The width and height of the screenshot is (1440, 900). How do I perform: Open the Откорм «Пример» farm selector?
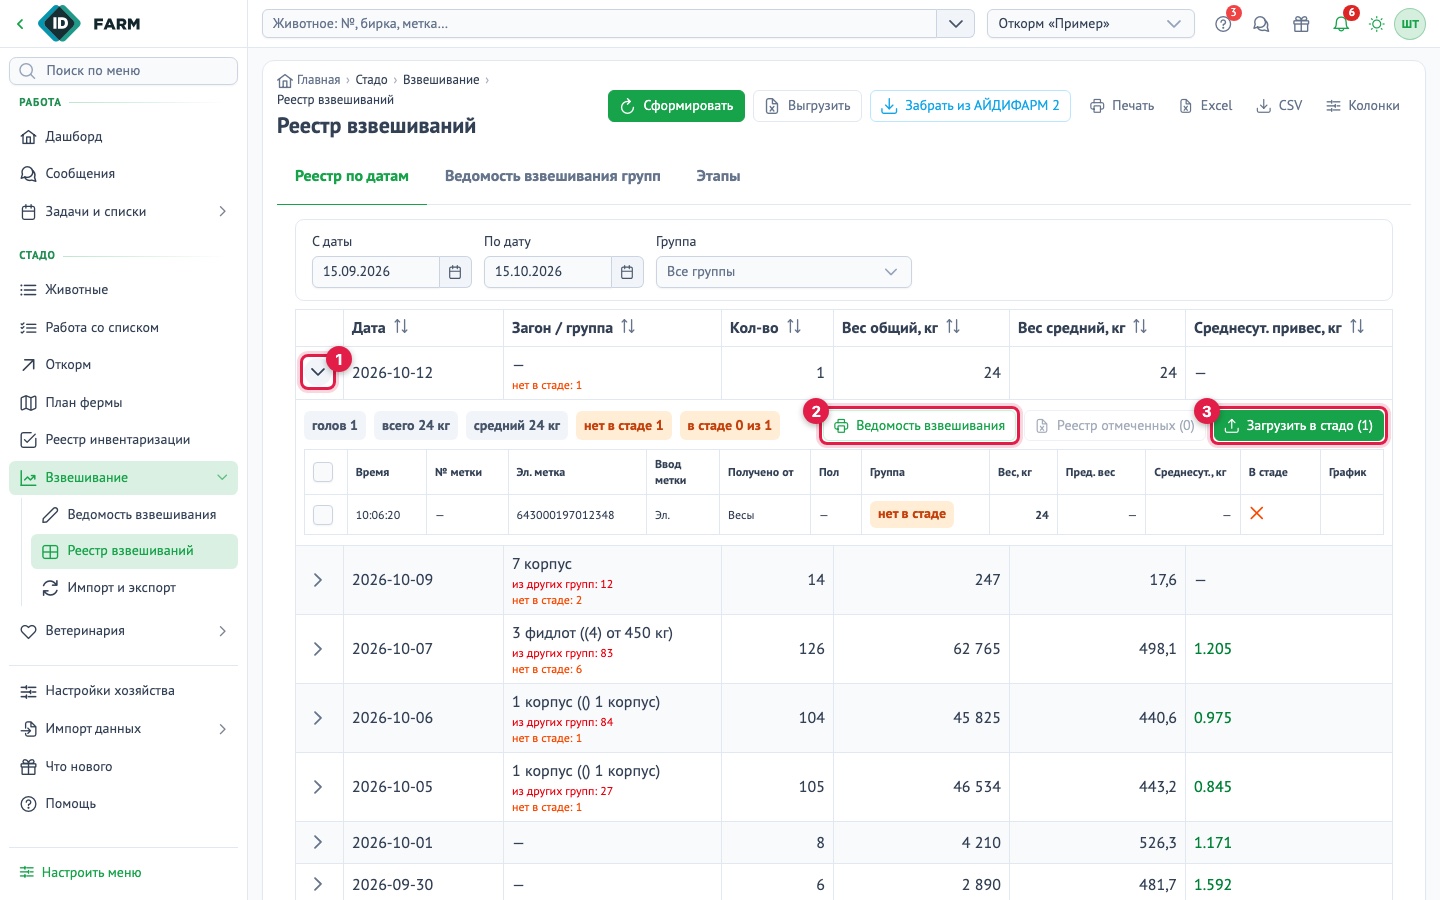[x=1091, y=24]
